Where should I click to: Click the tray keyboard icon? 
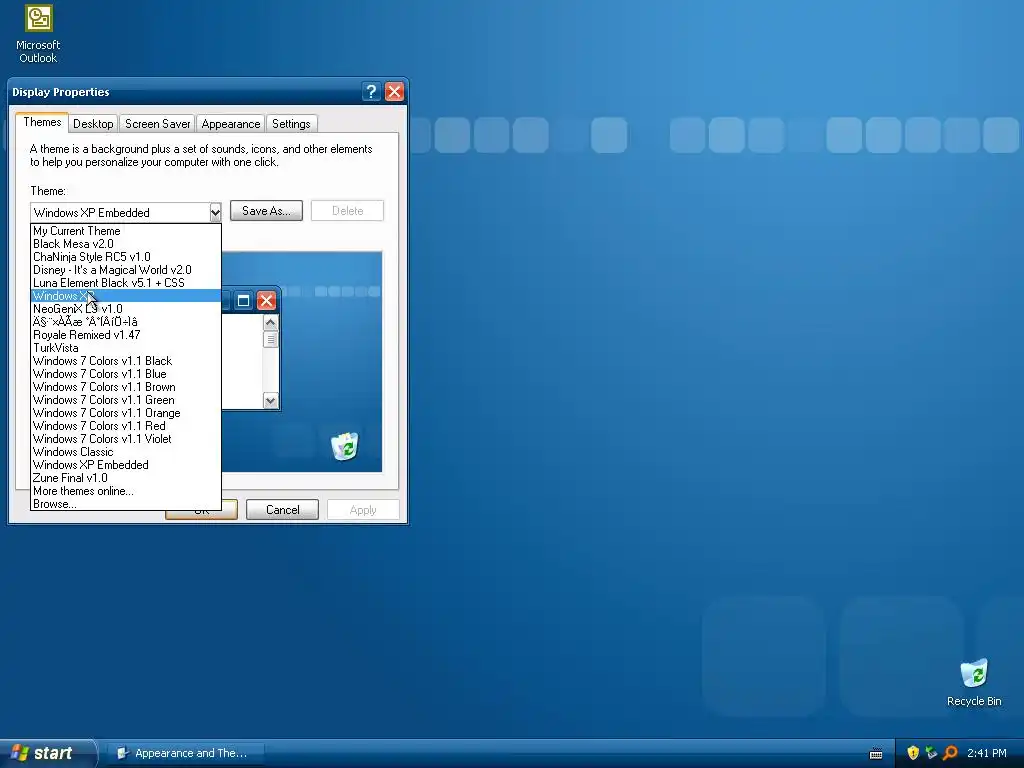click(876, 754)
